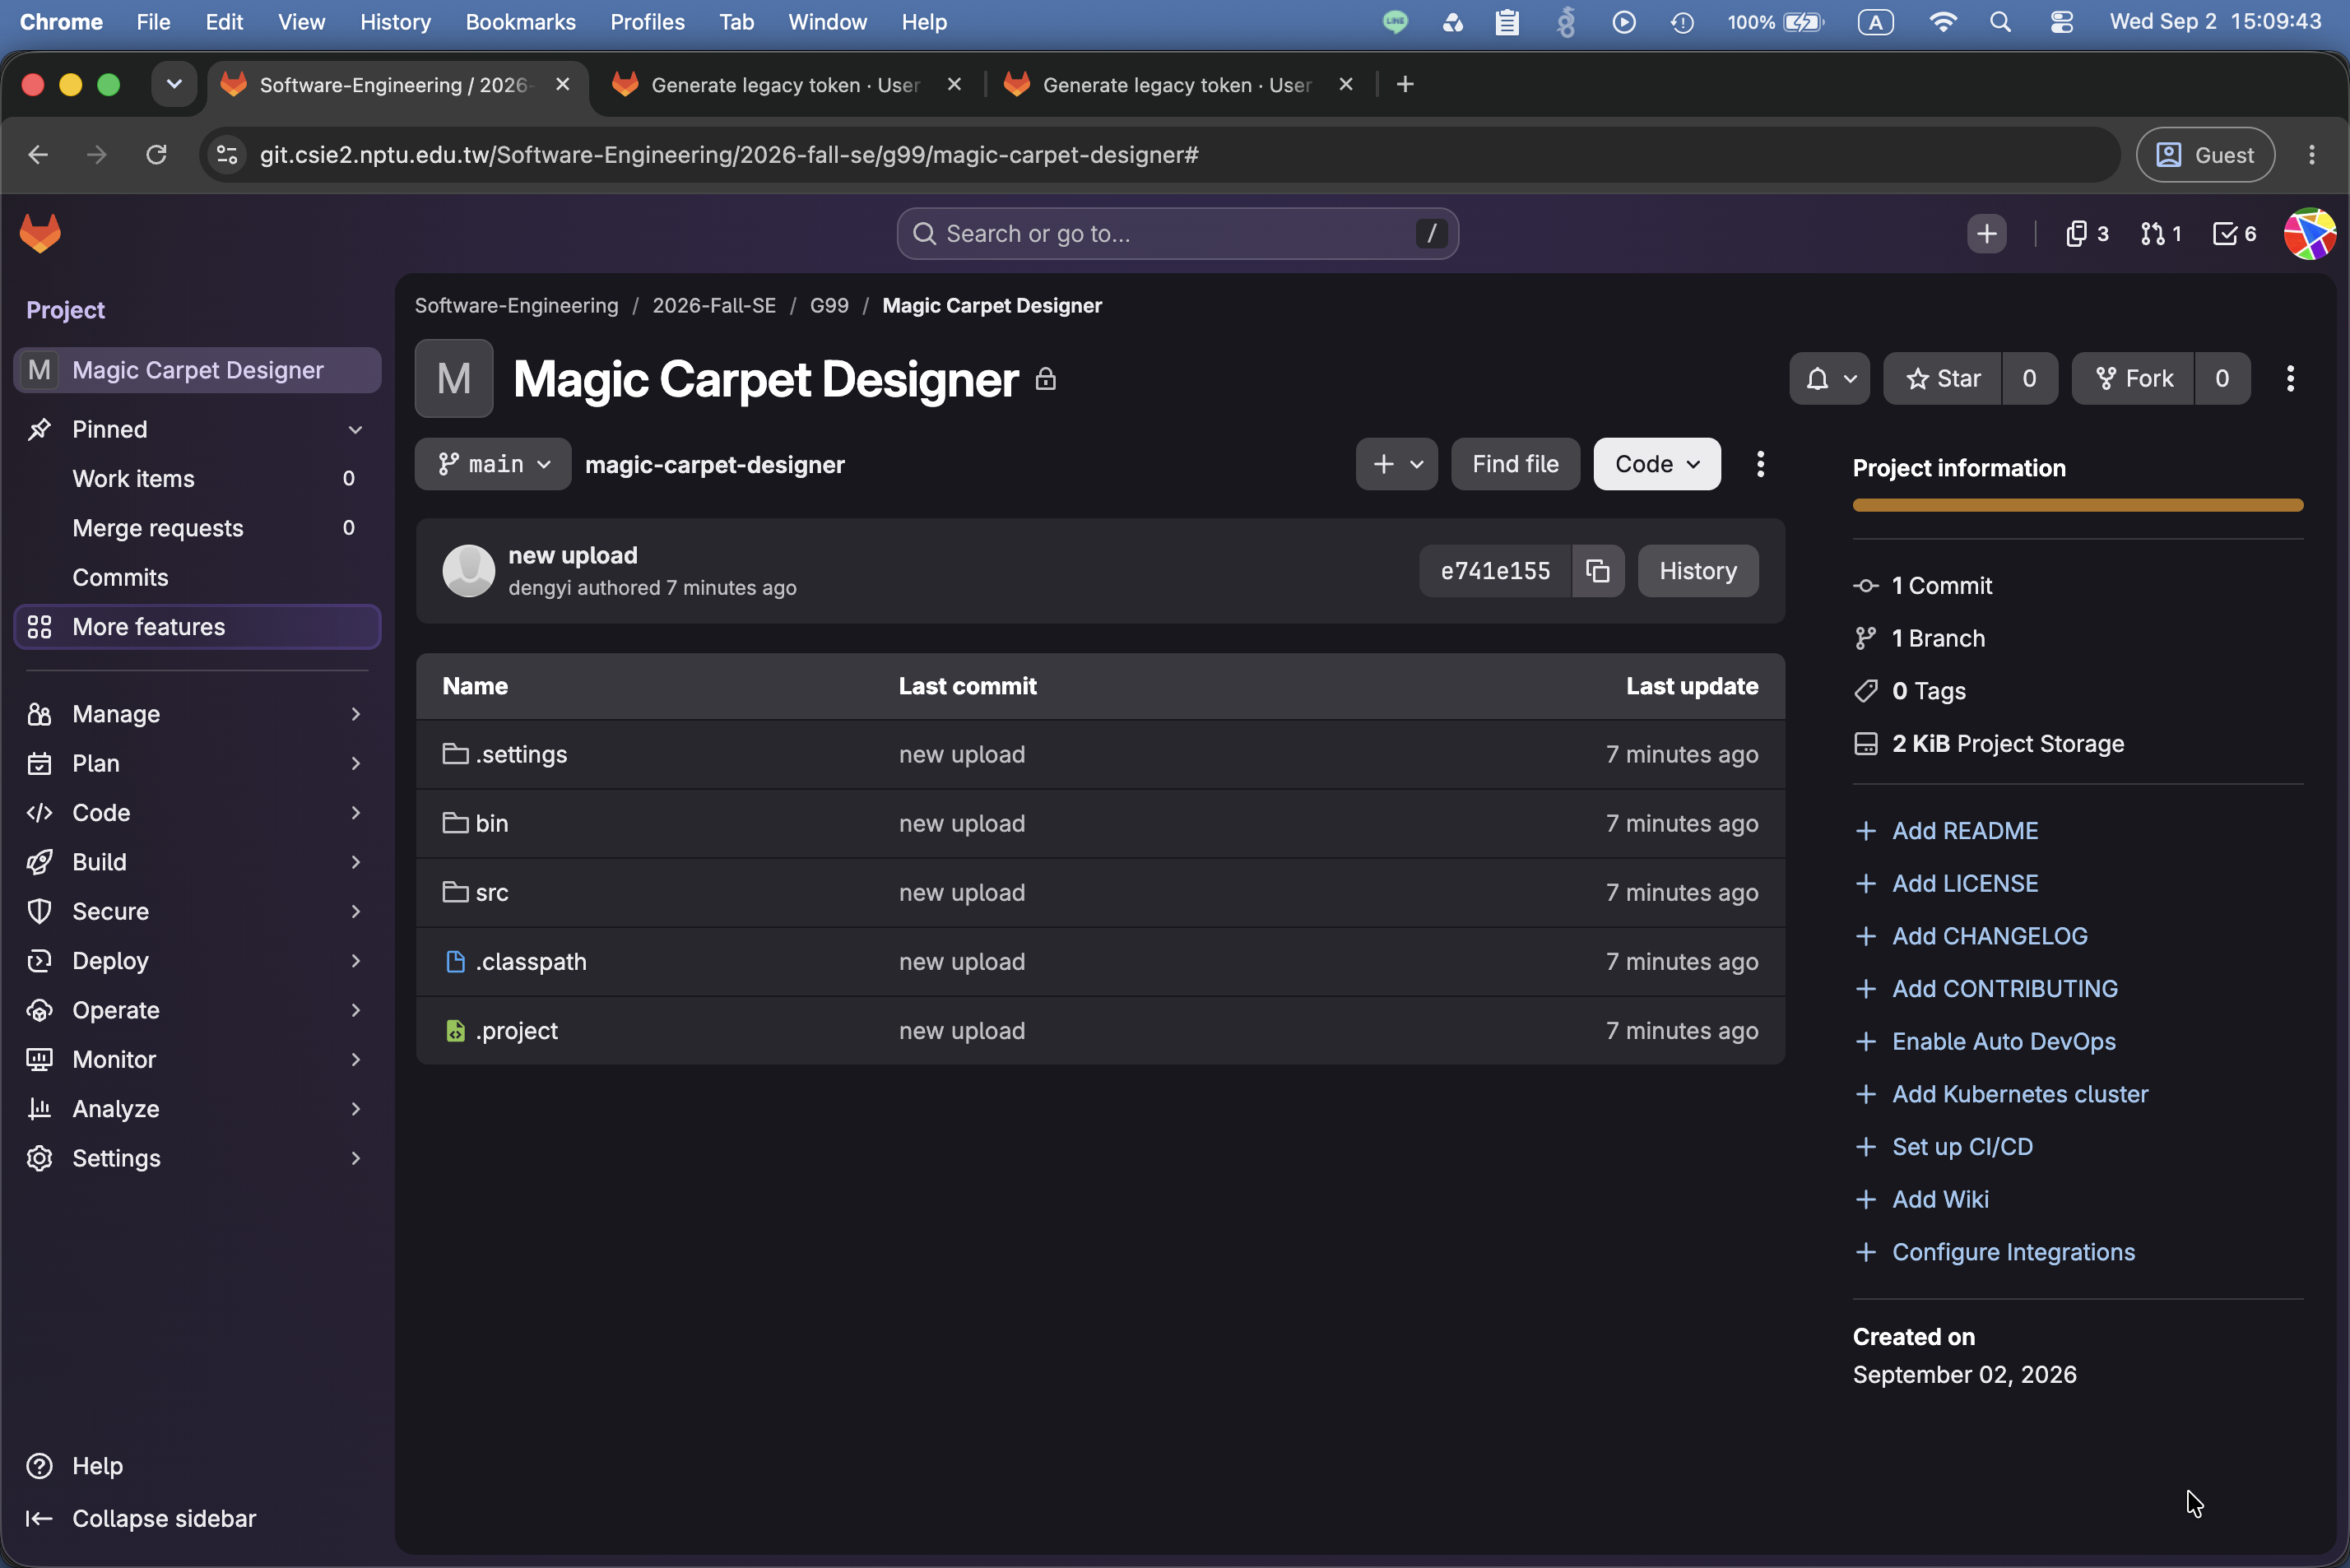Star the Magic Carpet Designer project
Viewport: 2350px width, 1568px height.
tap(1942, 378)
